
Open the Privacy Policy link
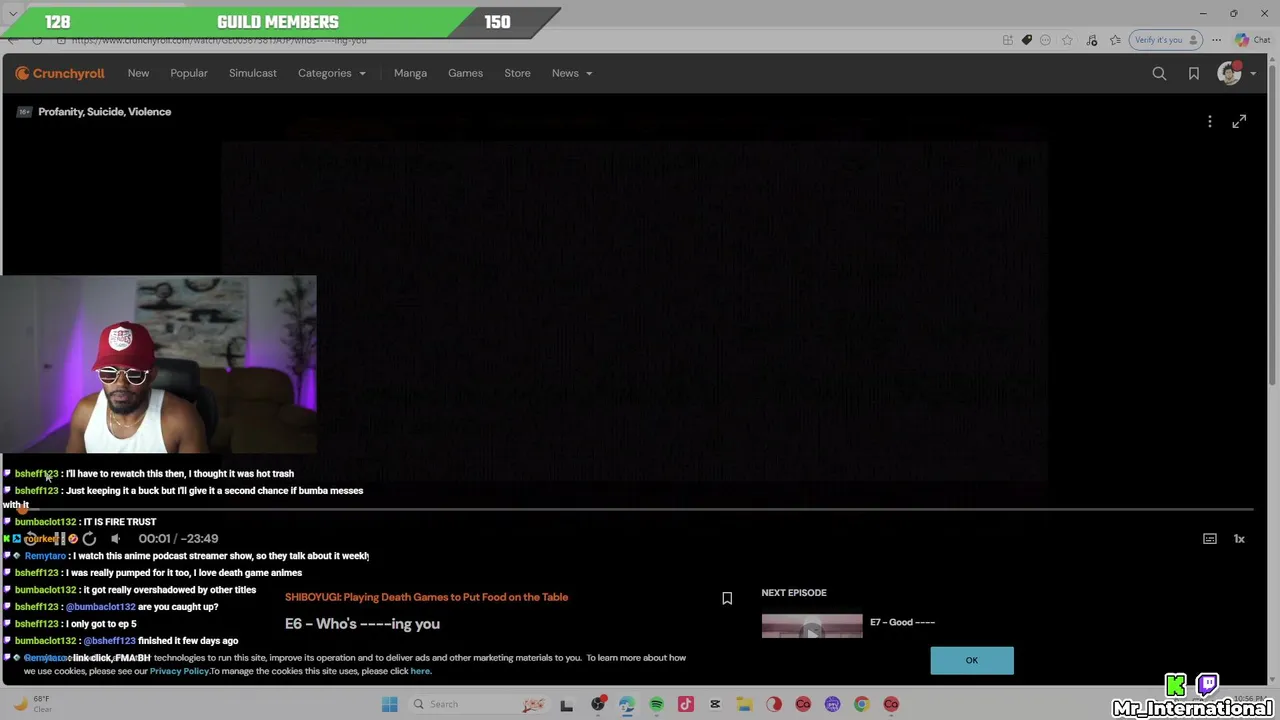(179, 671)
